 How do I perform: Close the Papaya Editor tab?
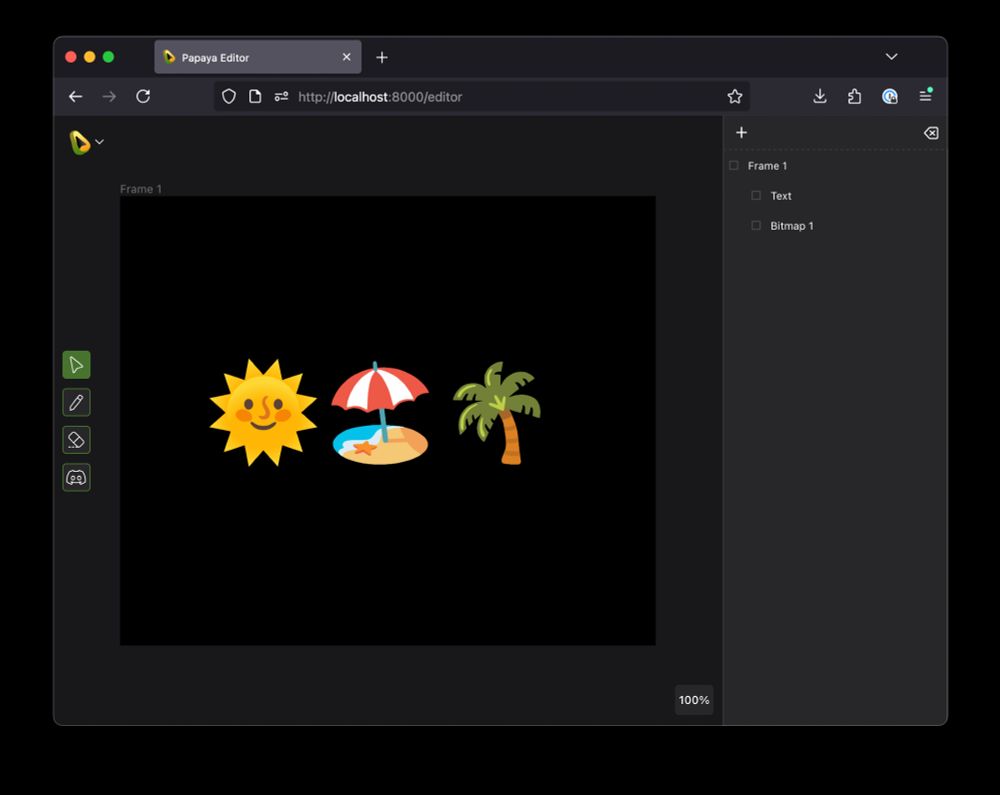[346, 57]
